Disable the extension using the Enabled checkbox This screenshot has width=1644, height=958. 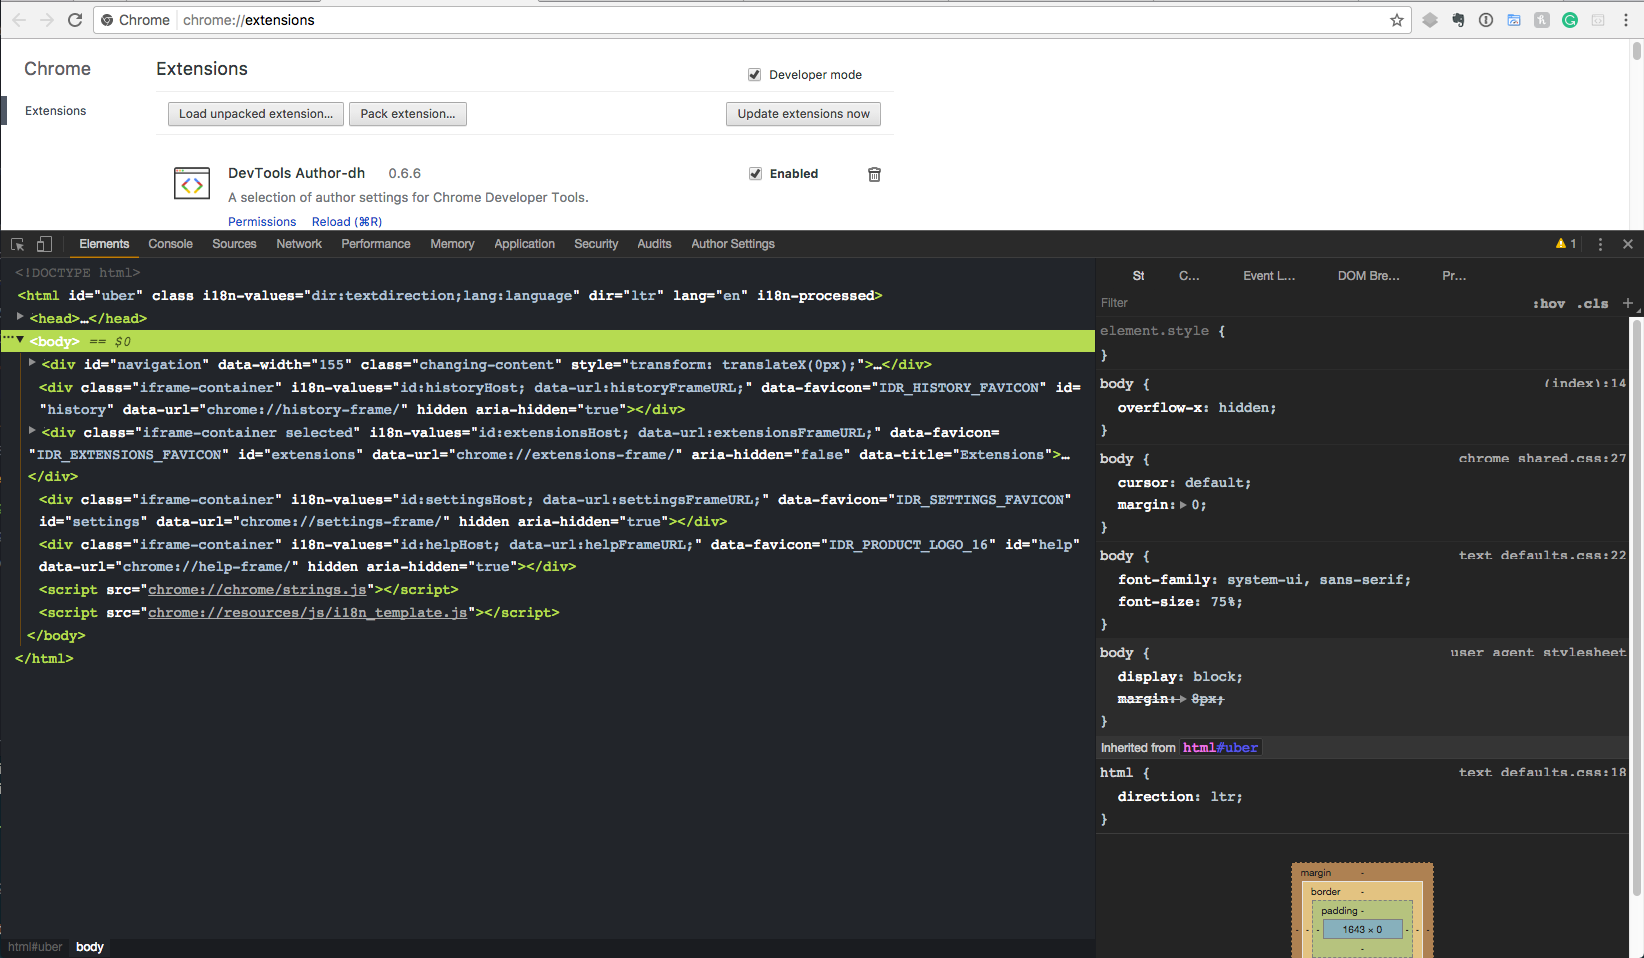[x=756, y=174]
